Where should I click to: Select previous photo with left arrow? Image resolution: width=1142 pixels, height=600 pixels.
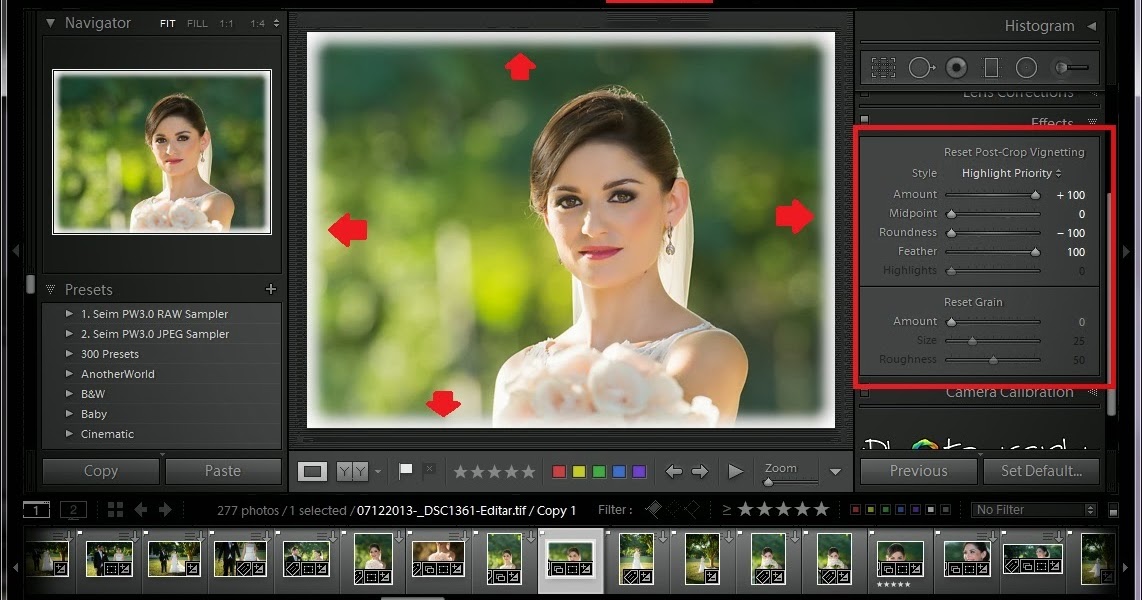click(674, 472)
